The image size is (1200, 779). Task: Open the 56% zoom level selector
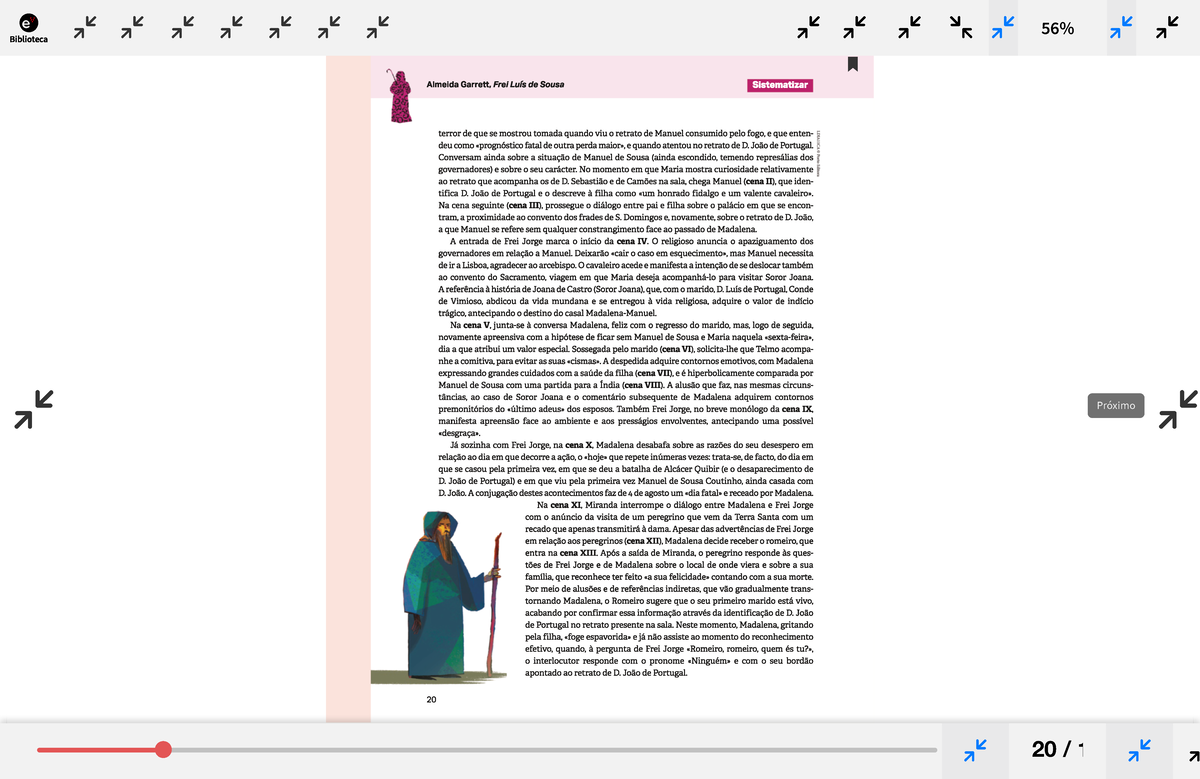(1057, 28)
